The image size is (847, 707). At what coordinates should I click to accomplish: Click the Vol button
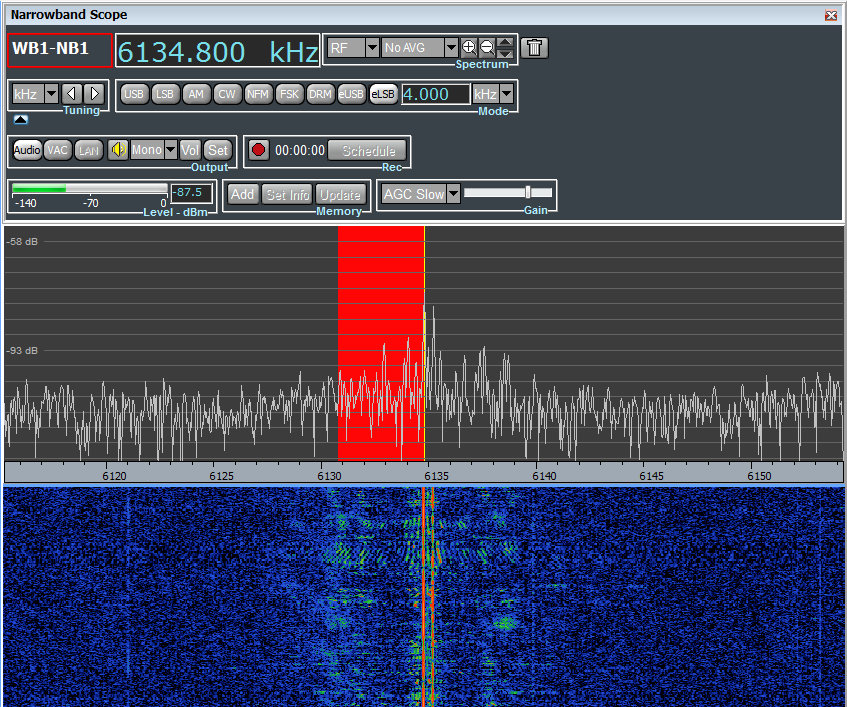(190, 150)
